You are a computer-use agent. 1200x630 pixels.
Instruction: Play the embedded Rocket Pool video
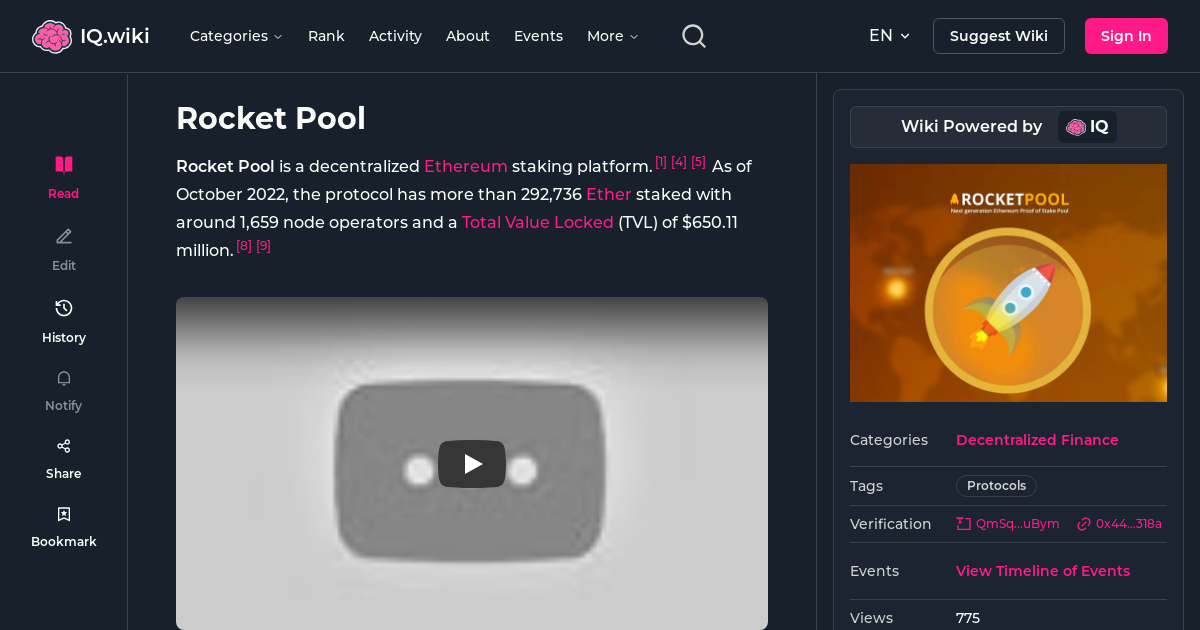coord(471,463)
